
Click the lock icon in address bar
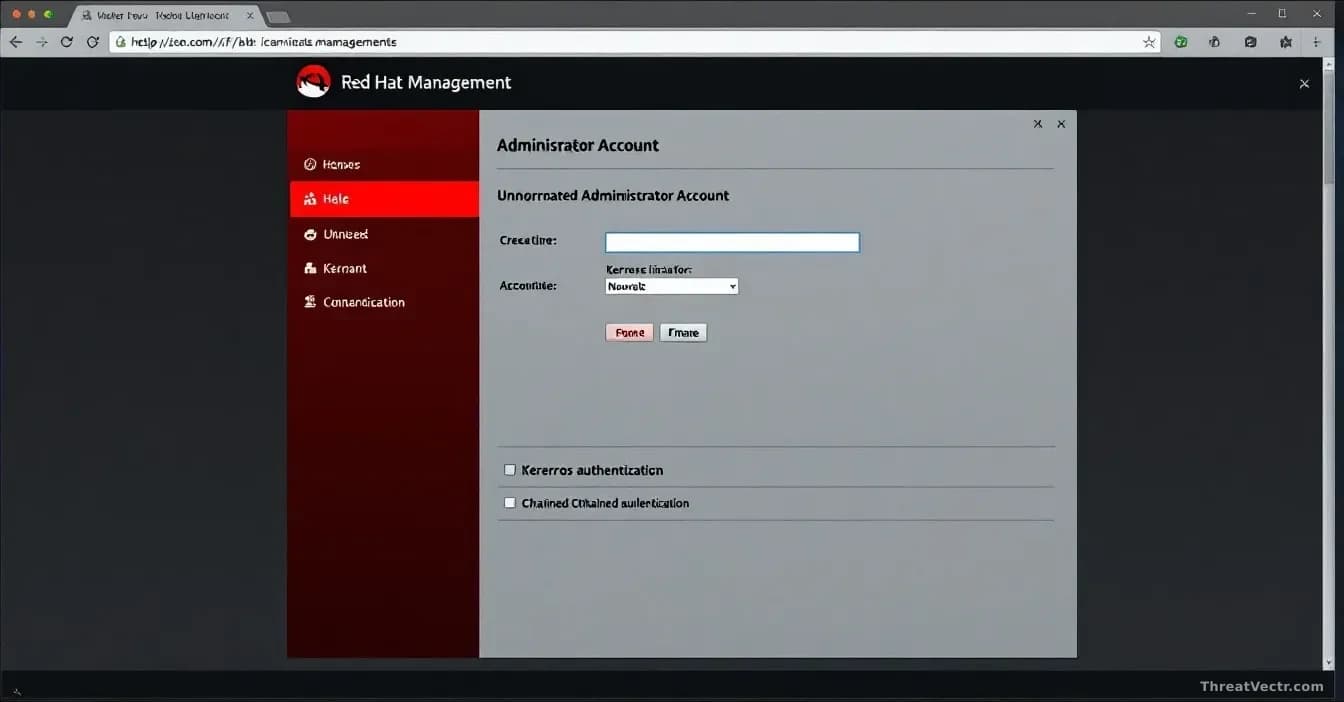tap(120, 42)
